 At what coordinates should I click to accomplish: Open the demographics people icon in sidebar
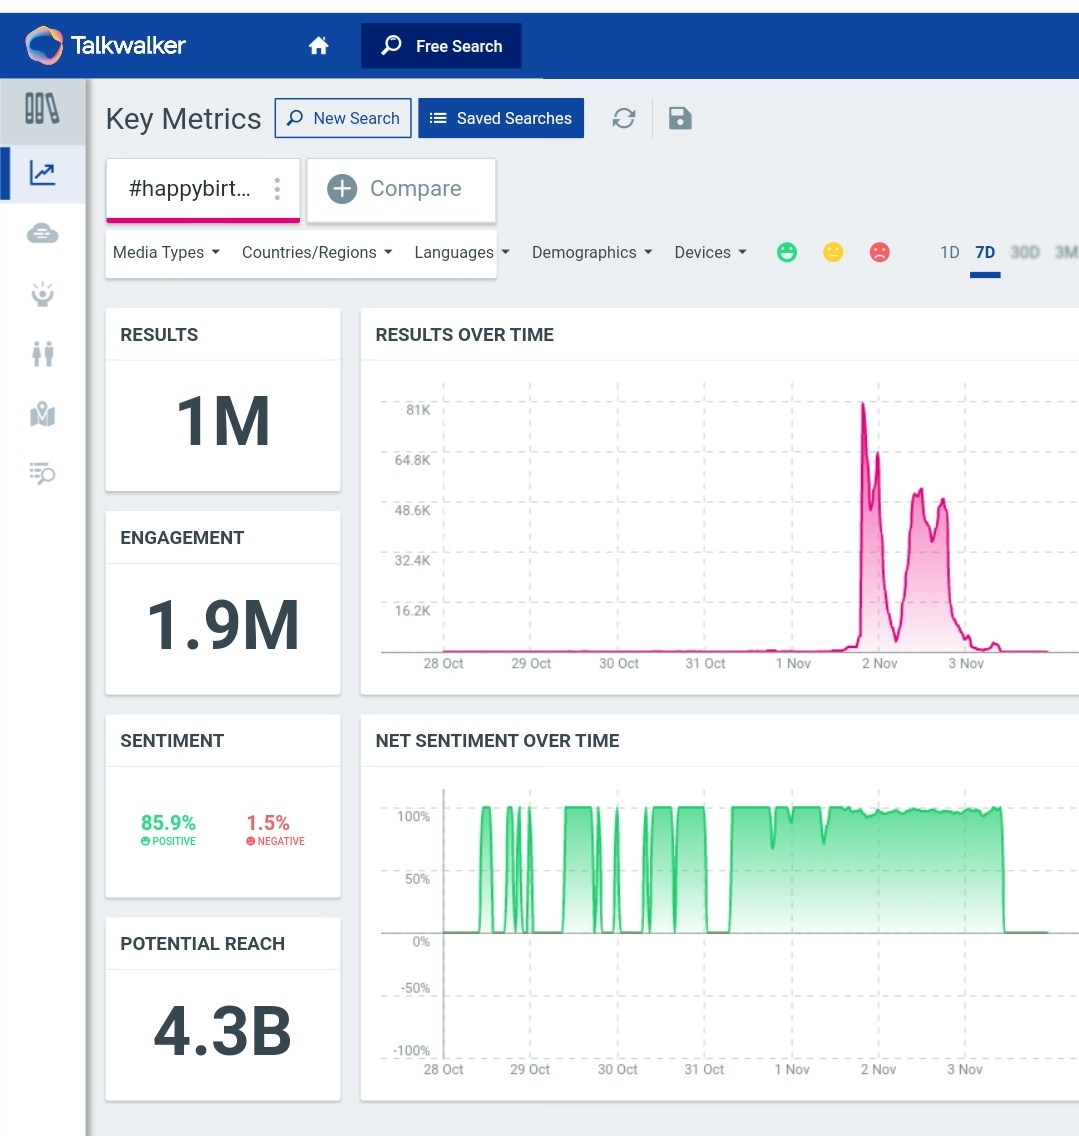coord(41,353)
